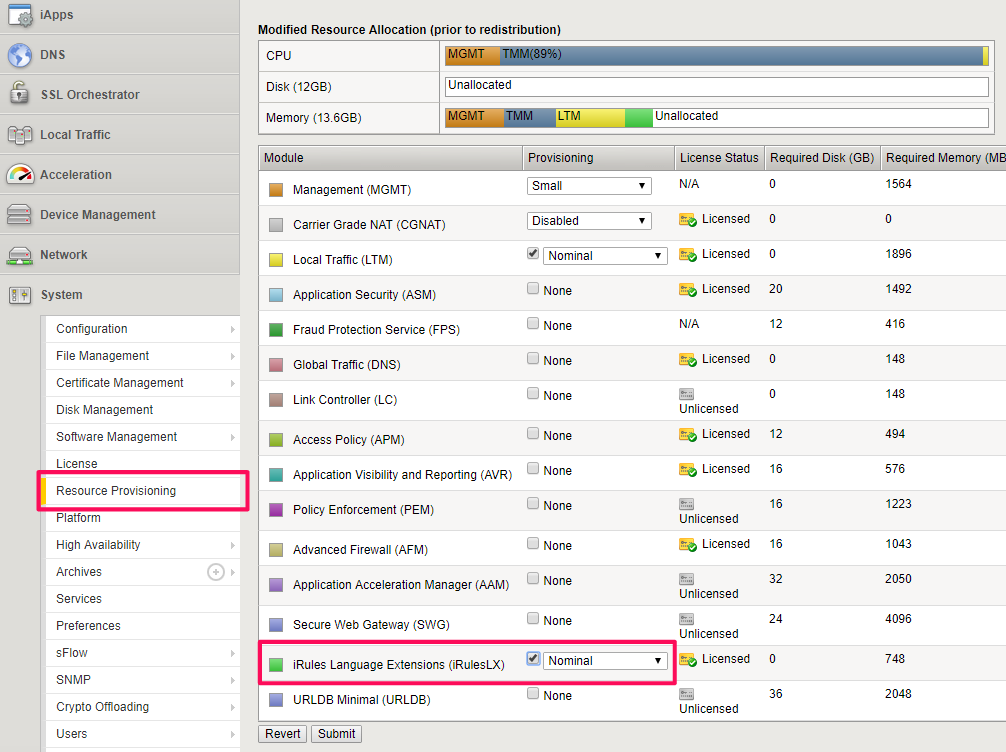This screenshot has width=1006, height=752.
Task: Click the Disk Unallocated allocation bar
Action: tap(717, 87)
